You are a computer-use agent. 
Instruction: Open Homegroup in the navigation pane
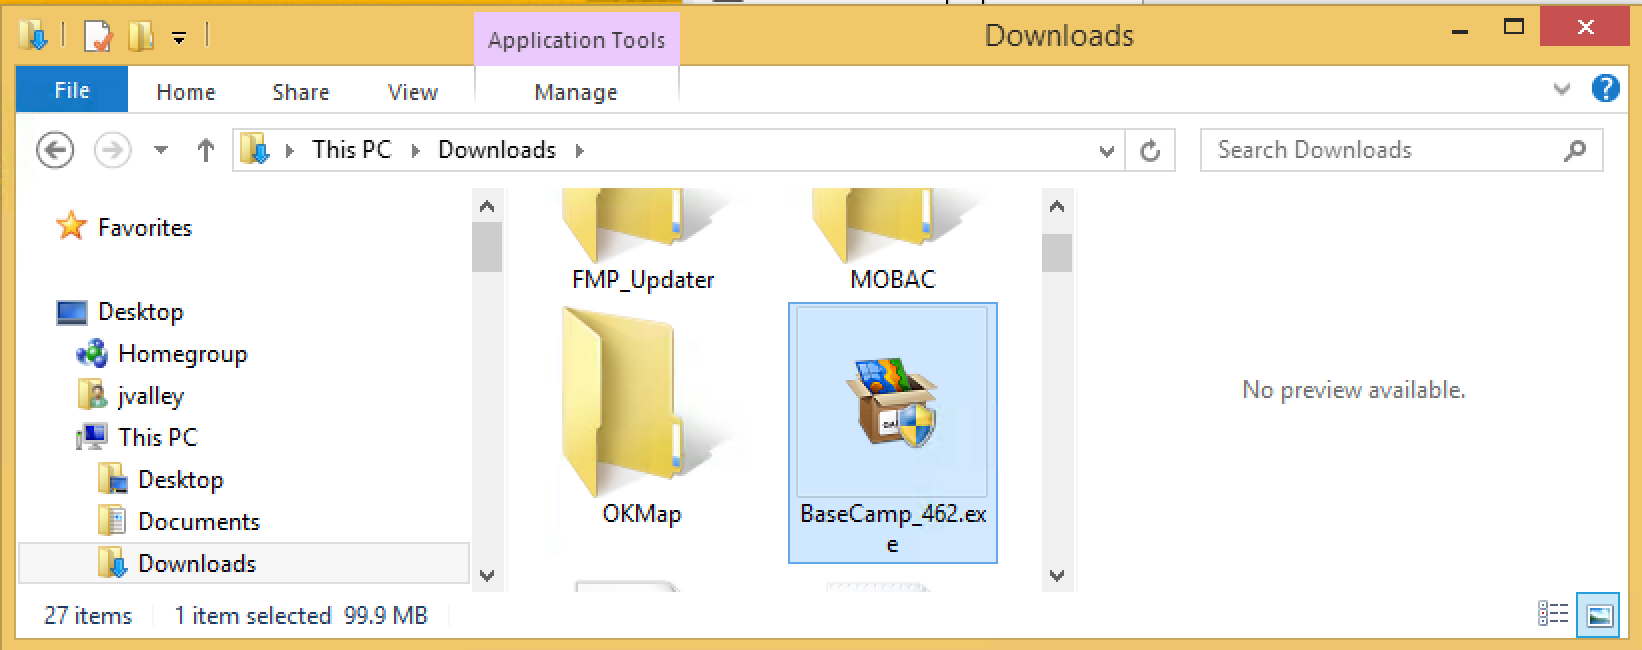point(182,354)
